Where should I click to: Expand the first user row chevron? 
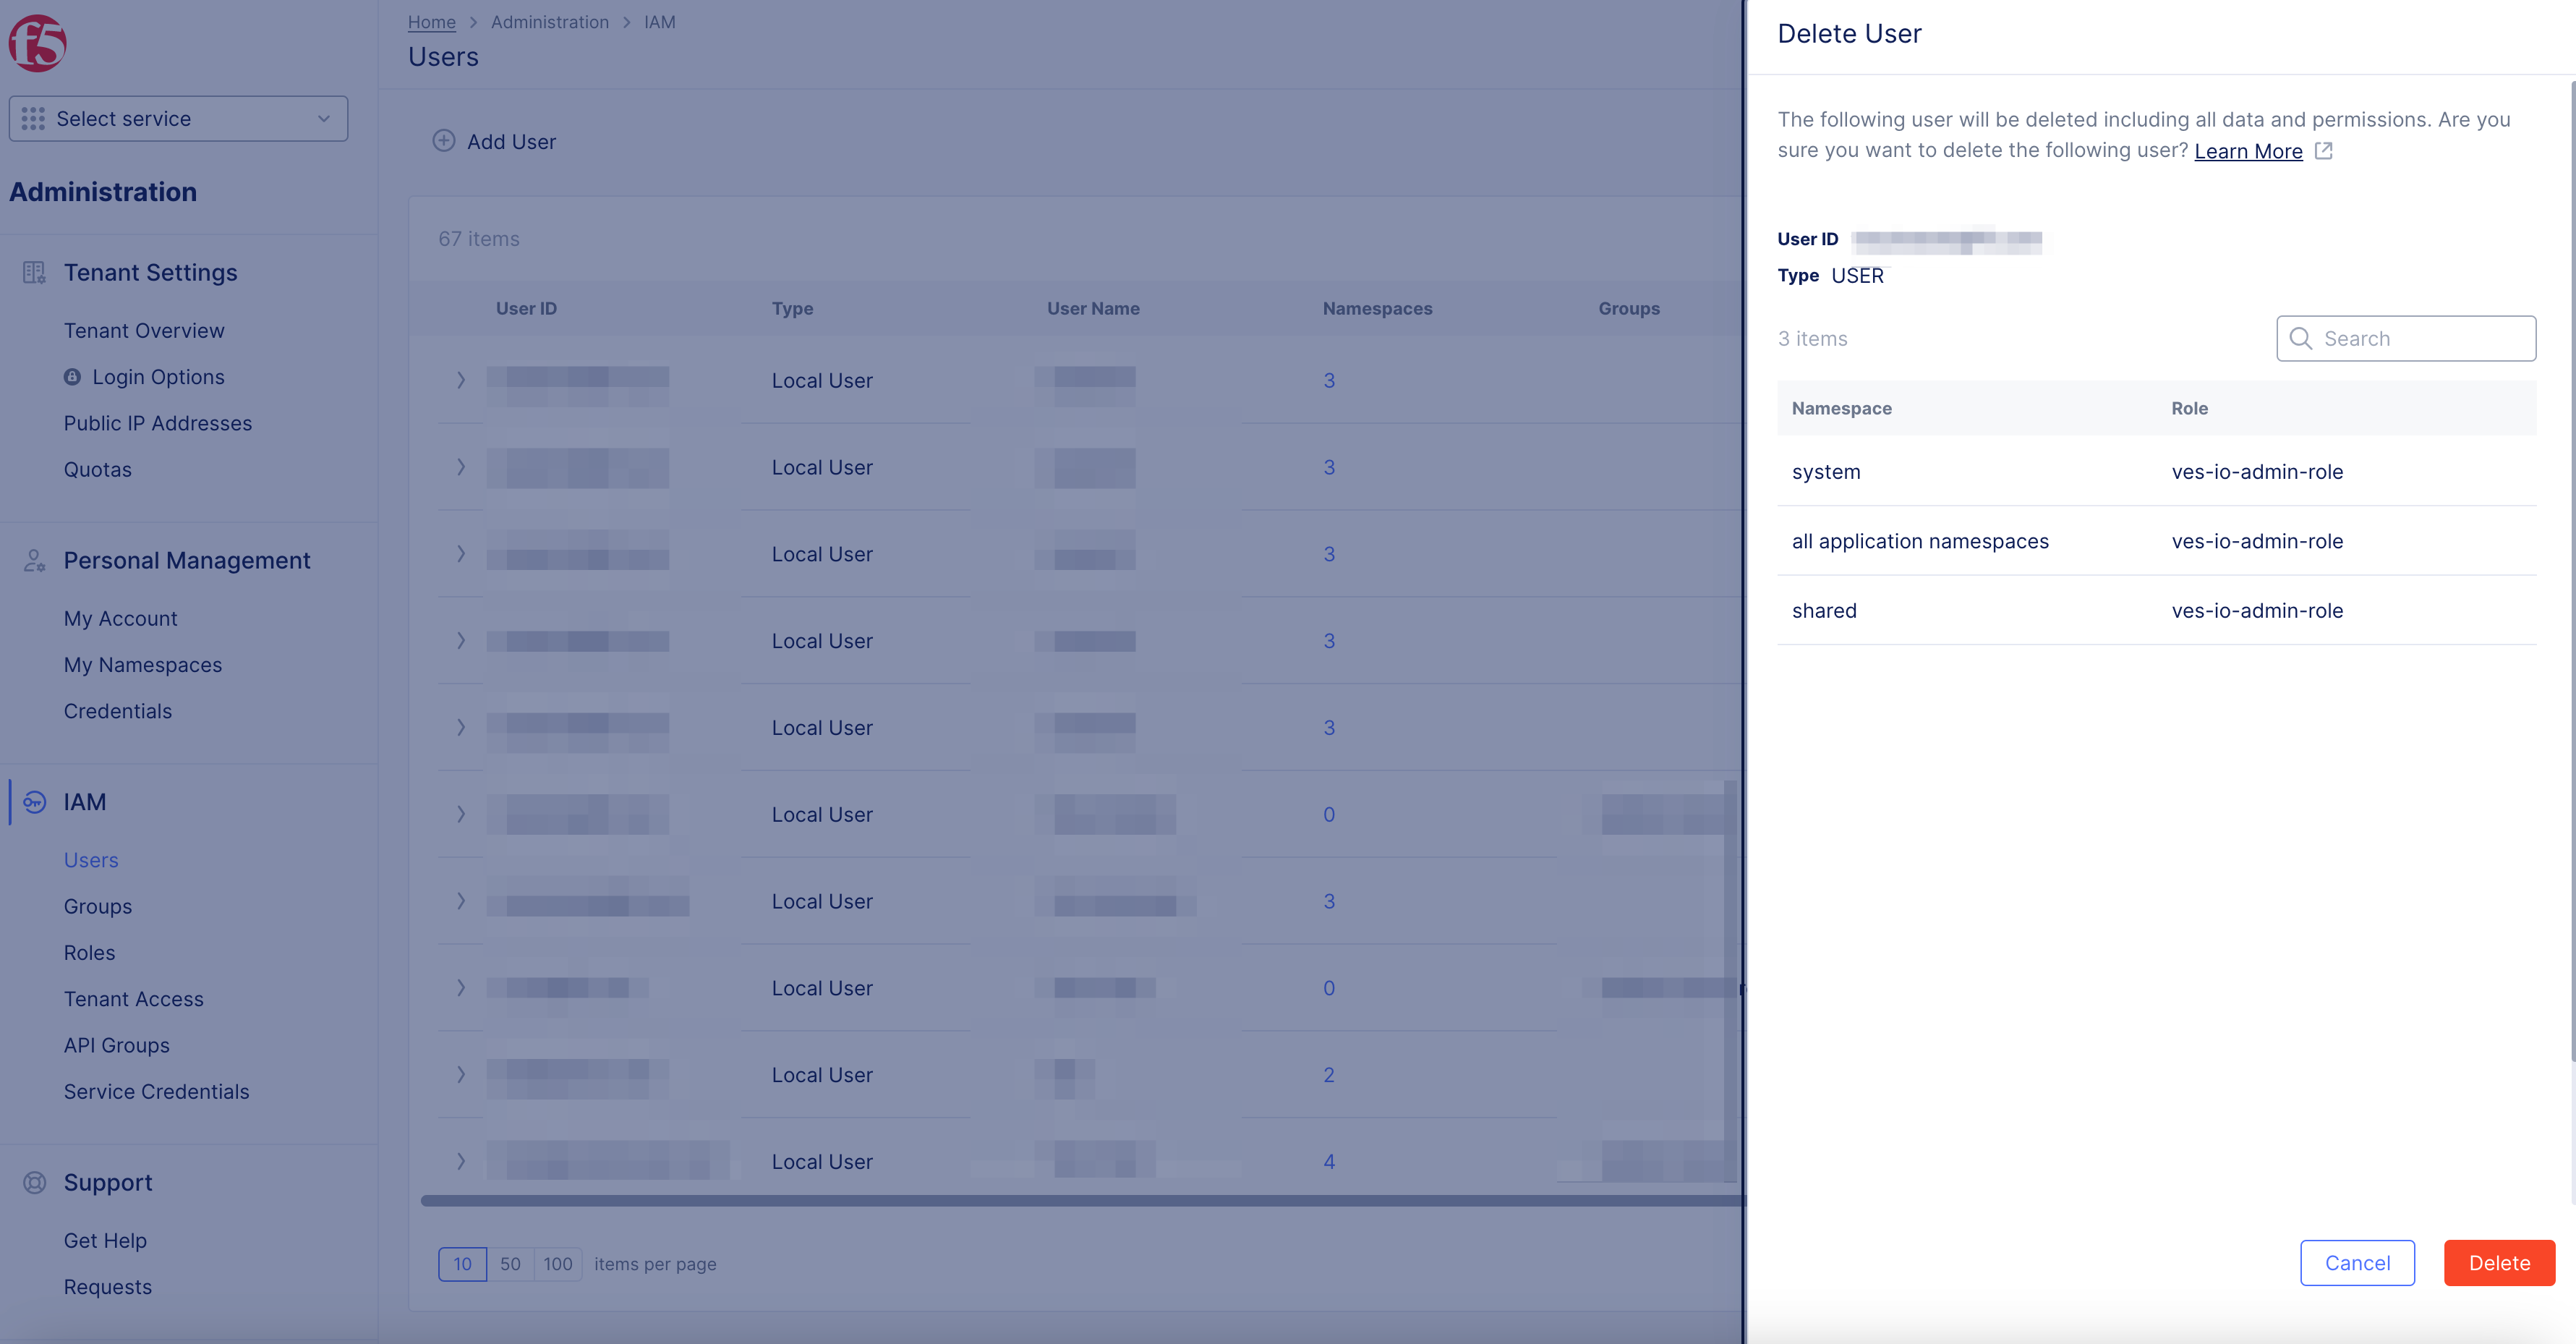point(461,380)
